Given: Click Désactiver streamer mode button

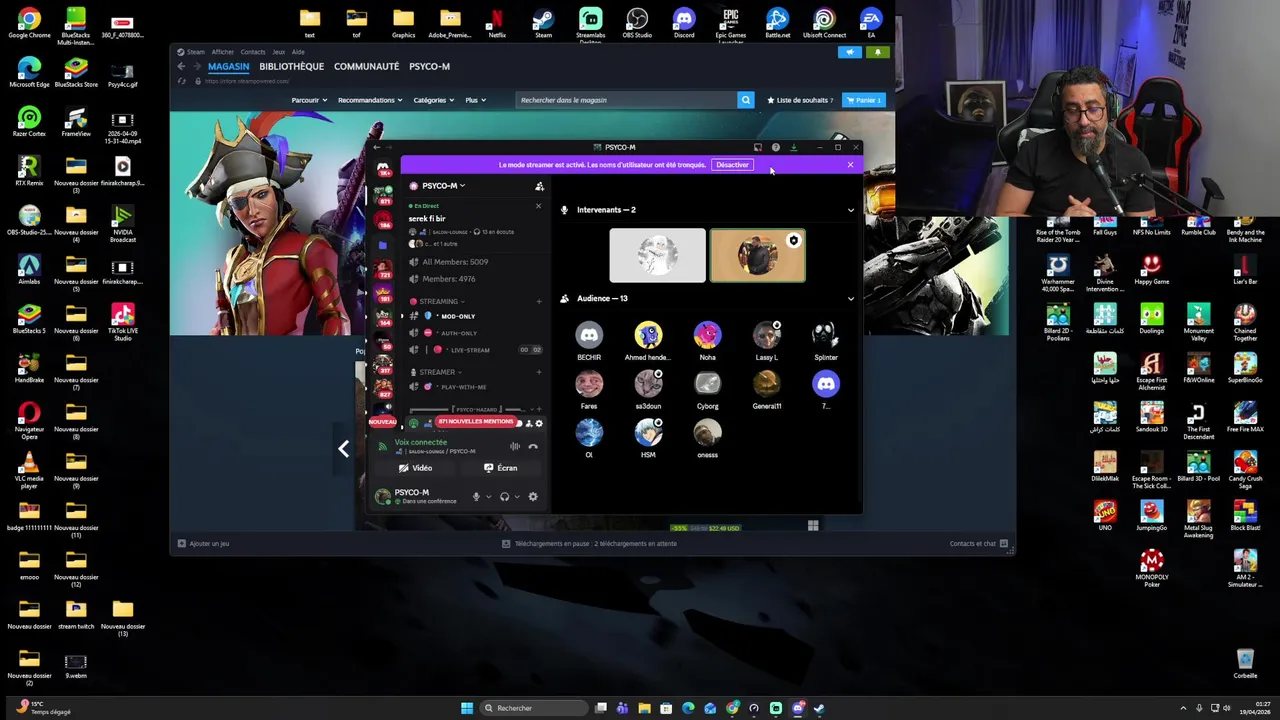Looking at the screenshot, I should [x=732, y=165].
